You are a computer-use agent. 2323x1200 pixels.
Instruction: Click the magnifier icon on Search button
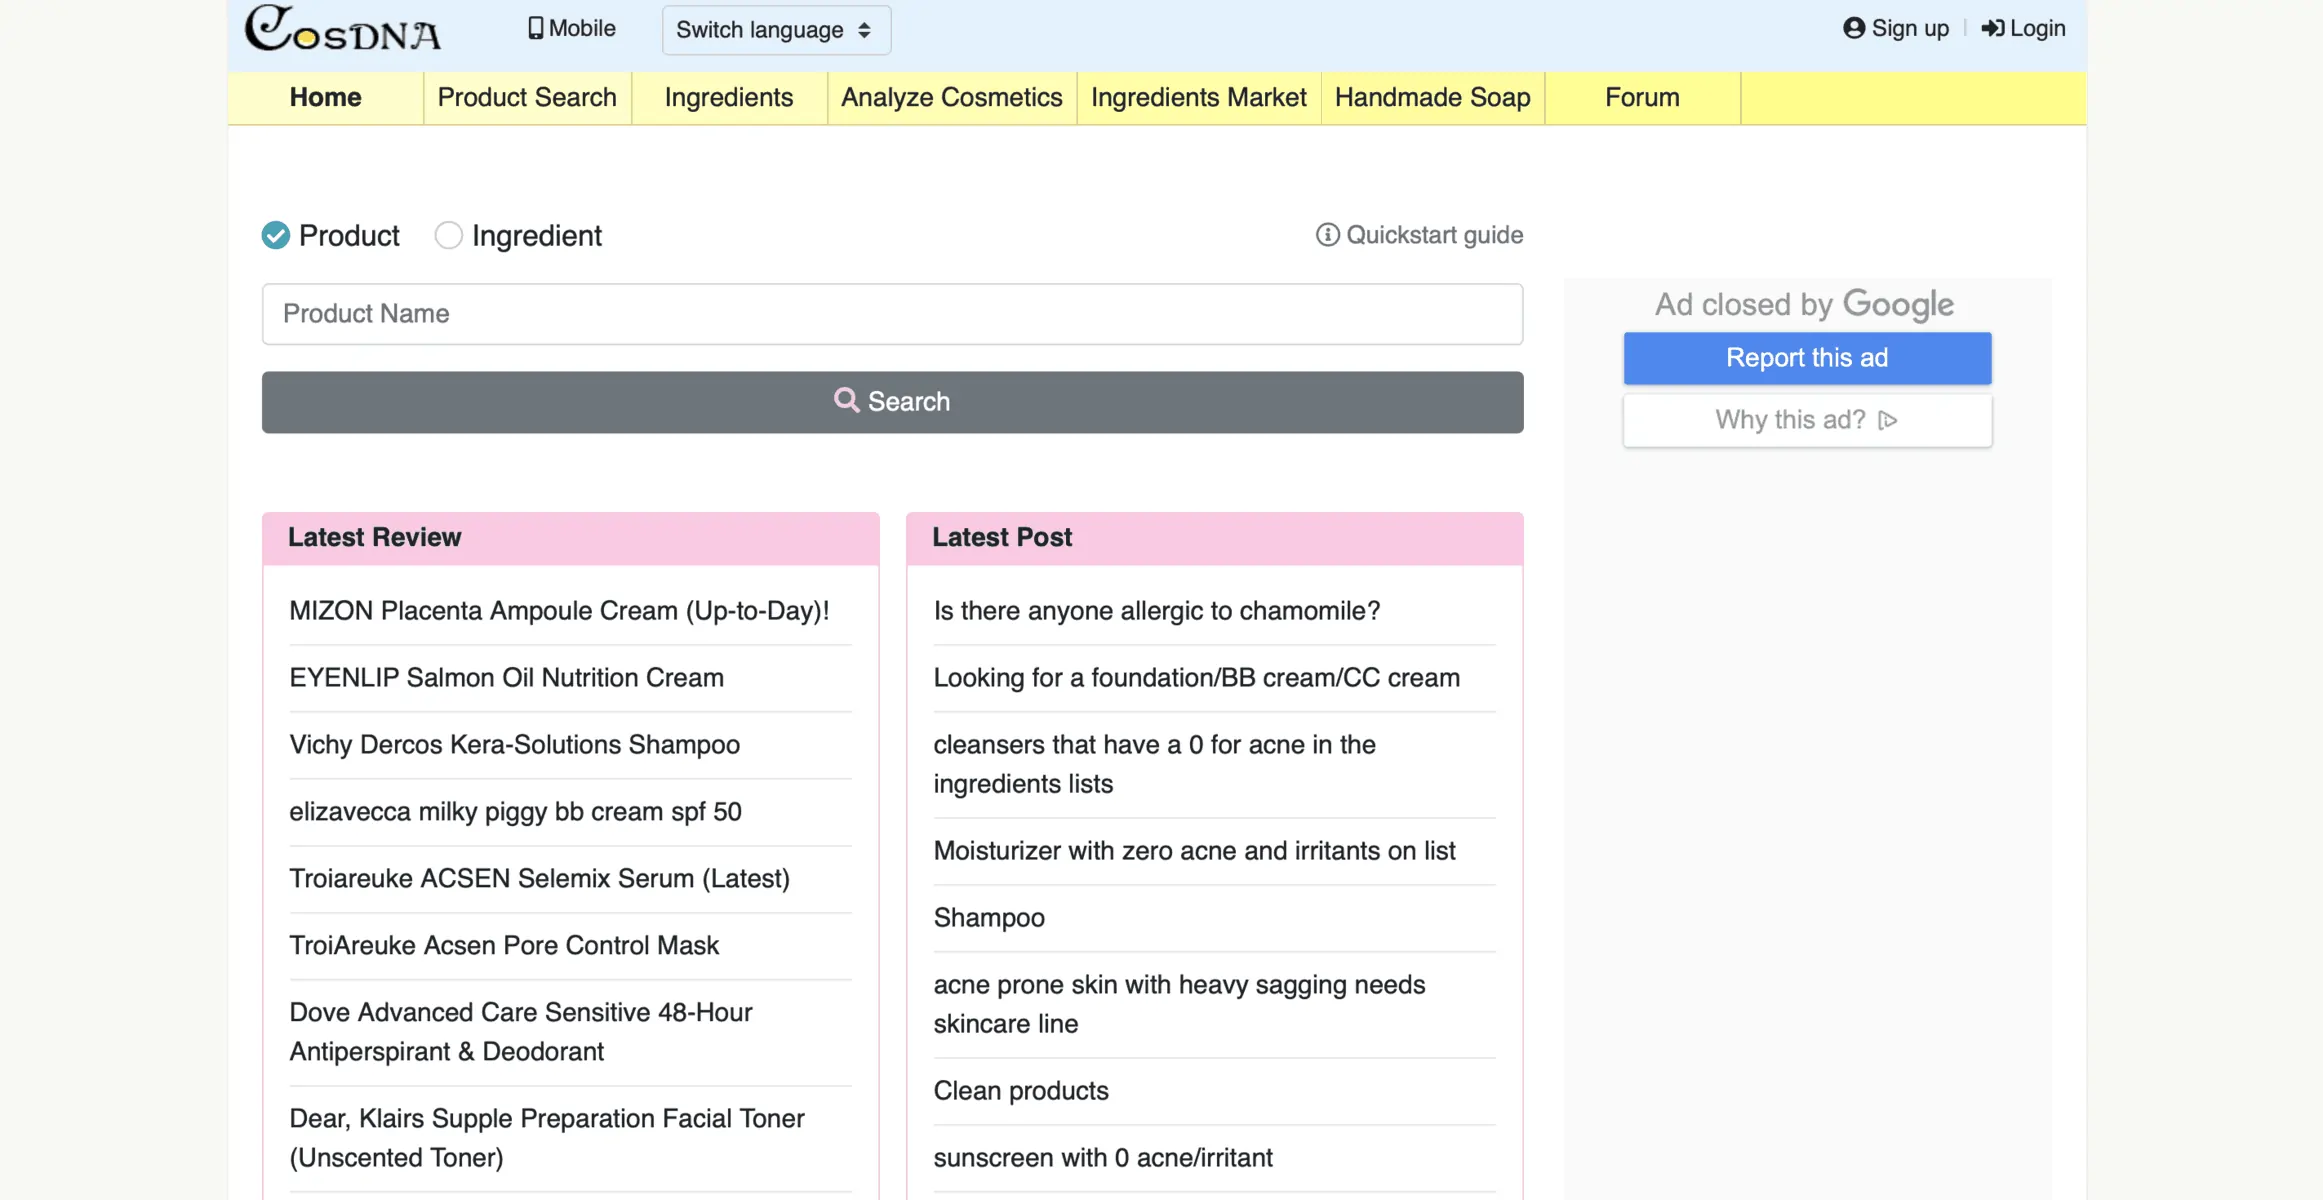pyautogui.click(x=846, y=401)
